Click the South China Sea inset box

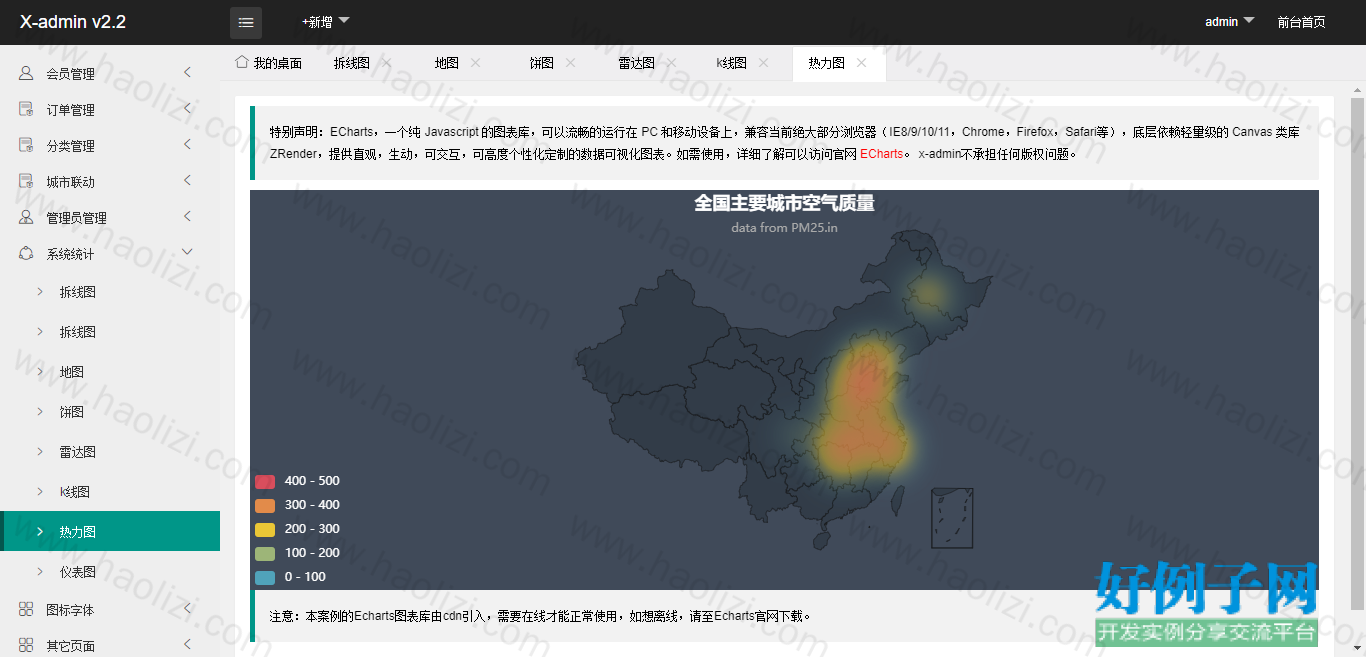pos(952,518)
